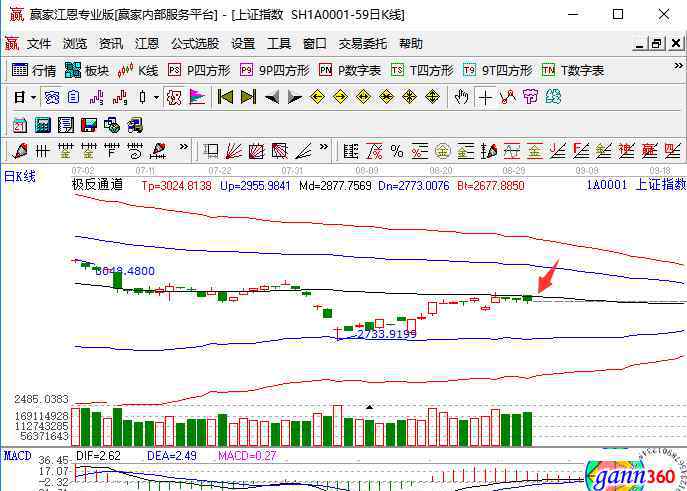This screenshot has width=687, height=491.
Task: Click the DIF=2.62 value
Action: click(98, 456)
